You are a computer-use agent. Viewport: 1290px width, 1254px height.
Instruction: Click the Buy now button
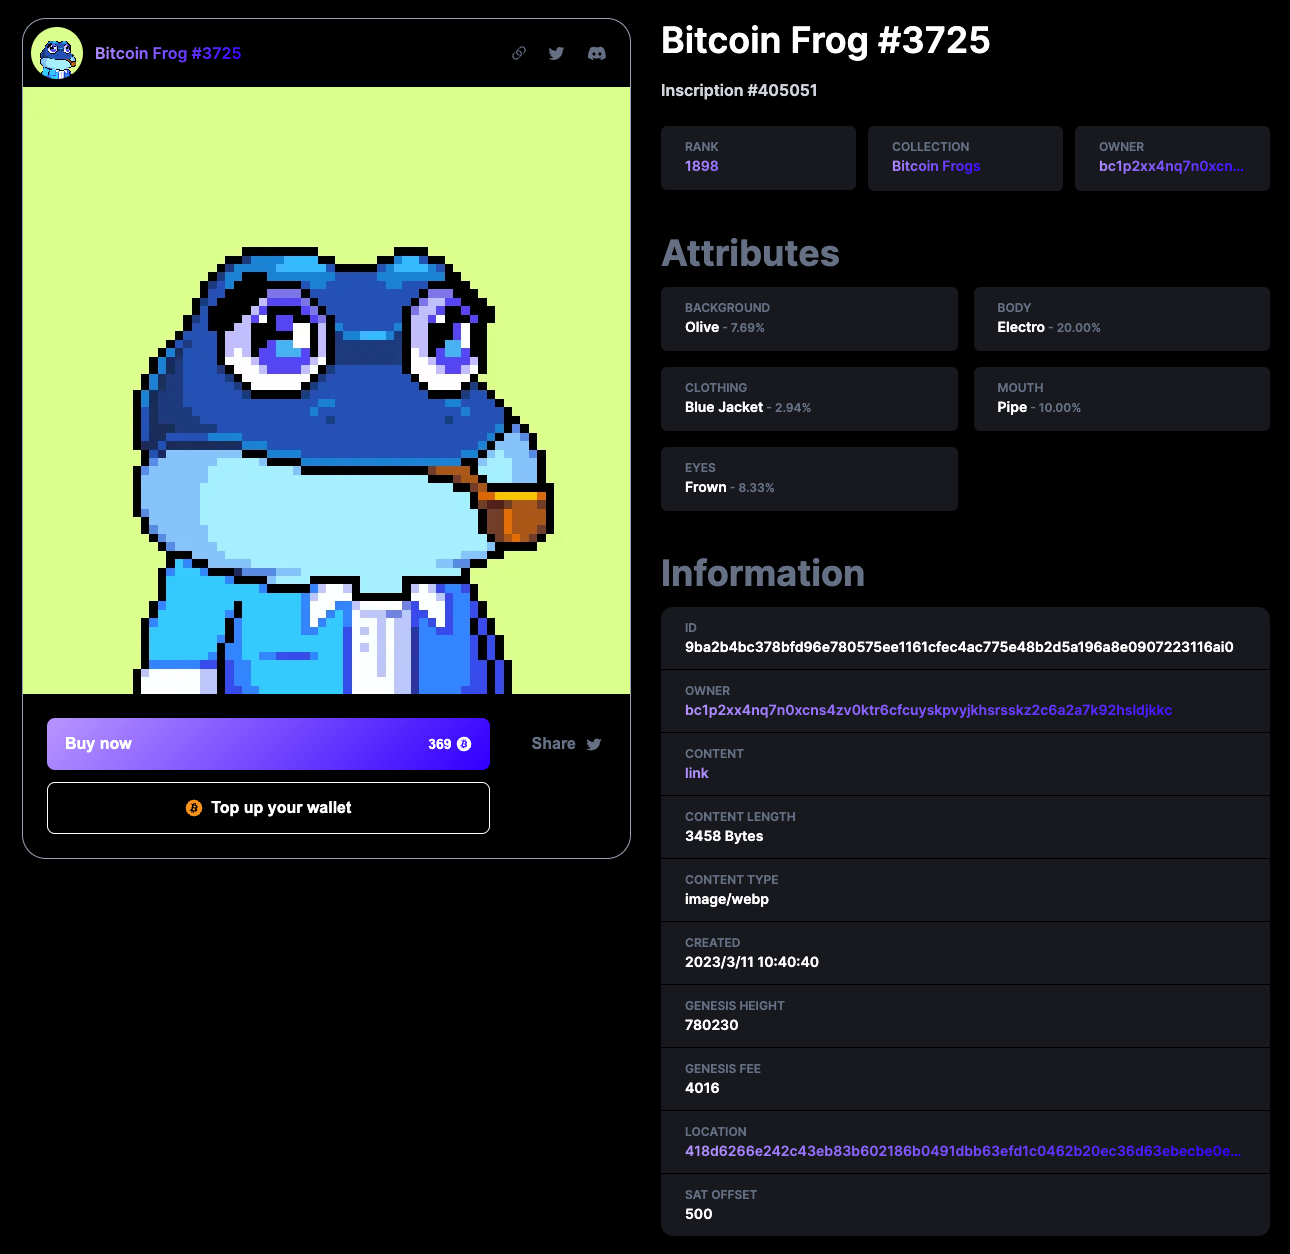point(268,744)
